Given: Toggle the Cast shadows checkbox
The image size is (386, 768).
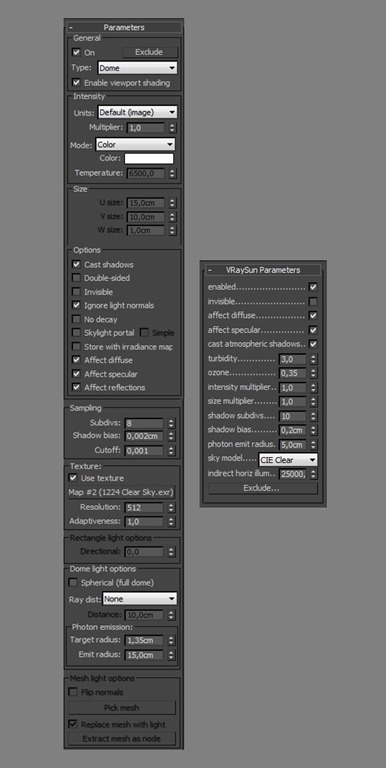Looking at the screenshot, I should [76, 264].
